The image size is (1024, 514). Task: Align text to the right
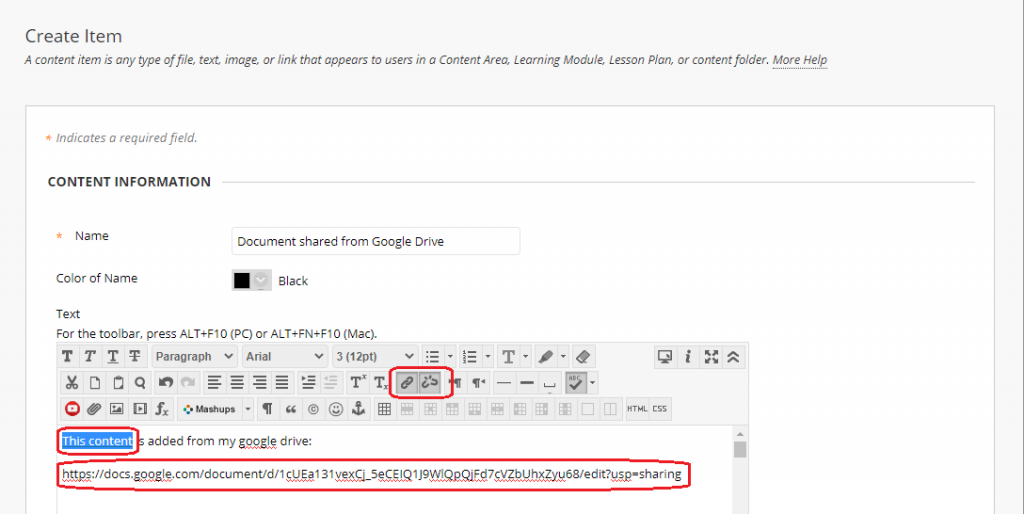(x=260, y=383)
